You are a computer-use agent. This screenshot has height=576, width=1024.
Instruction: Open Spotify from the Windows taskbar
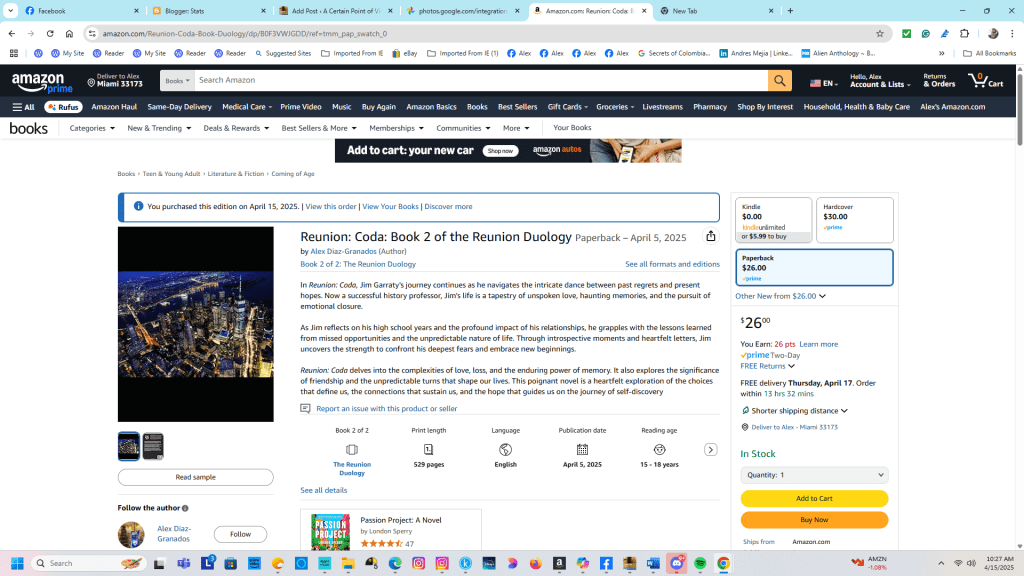tap(700, 563)
